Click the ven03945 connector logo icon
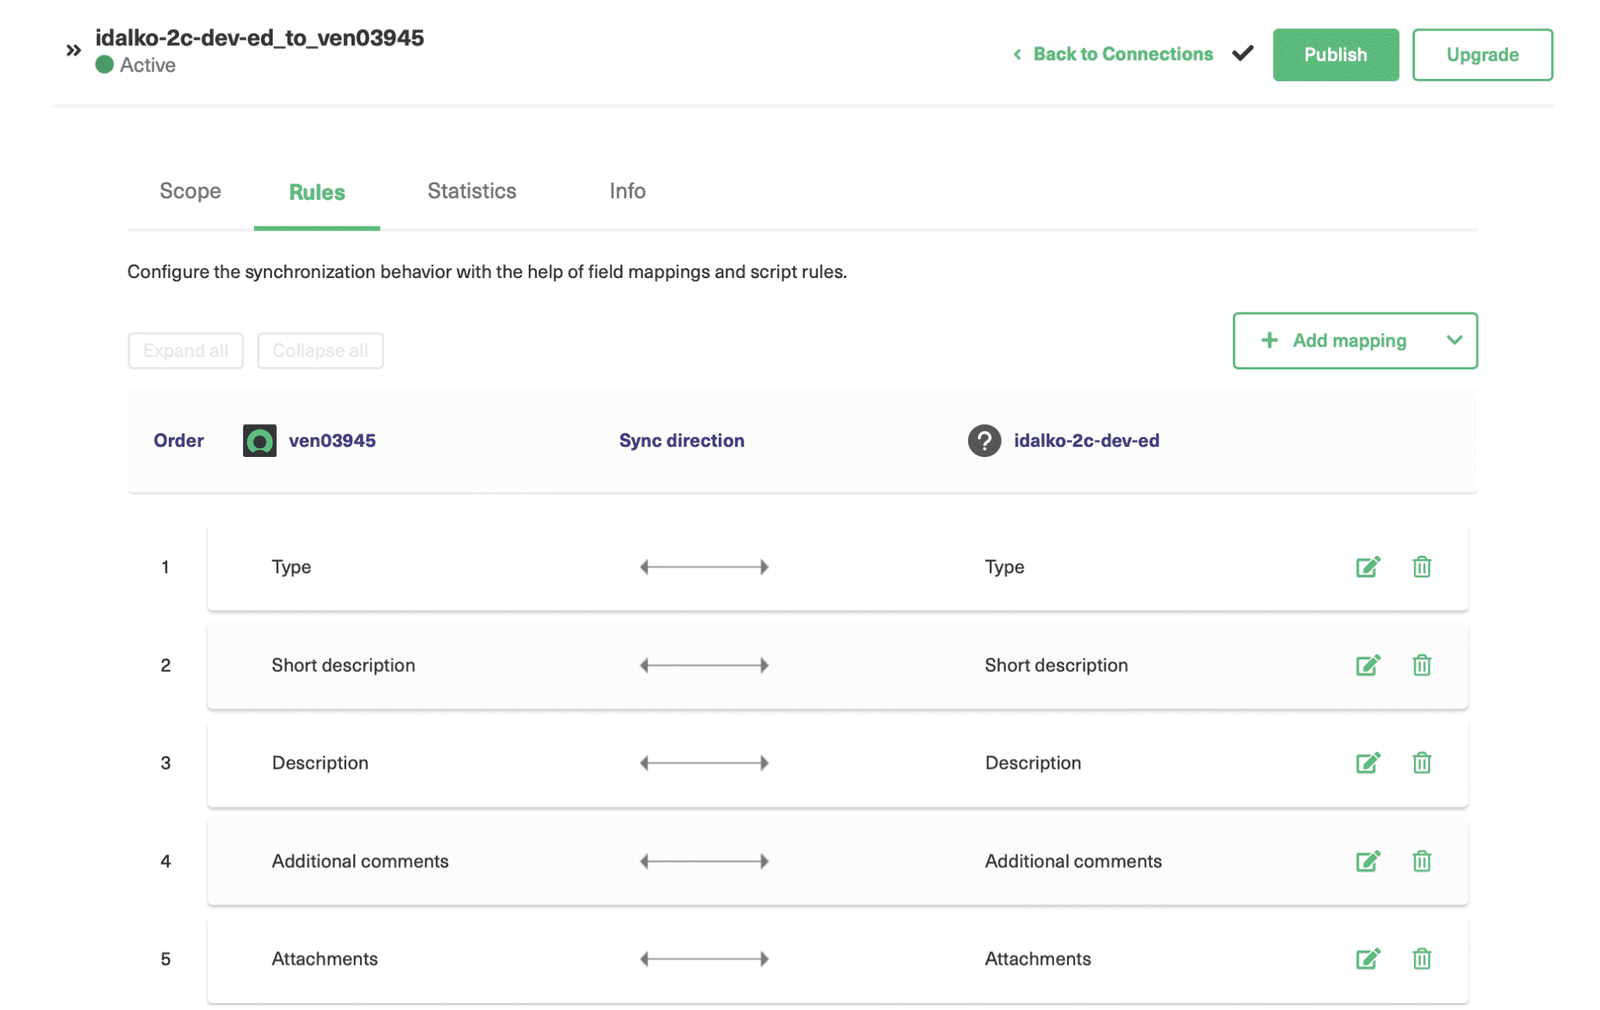The width and height of the screenshot is (1600, 1010). click(259, 440)
